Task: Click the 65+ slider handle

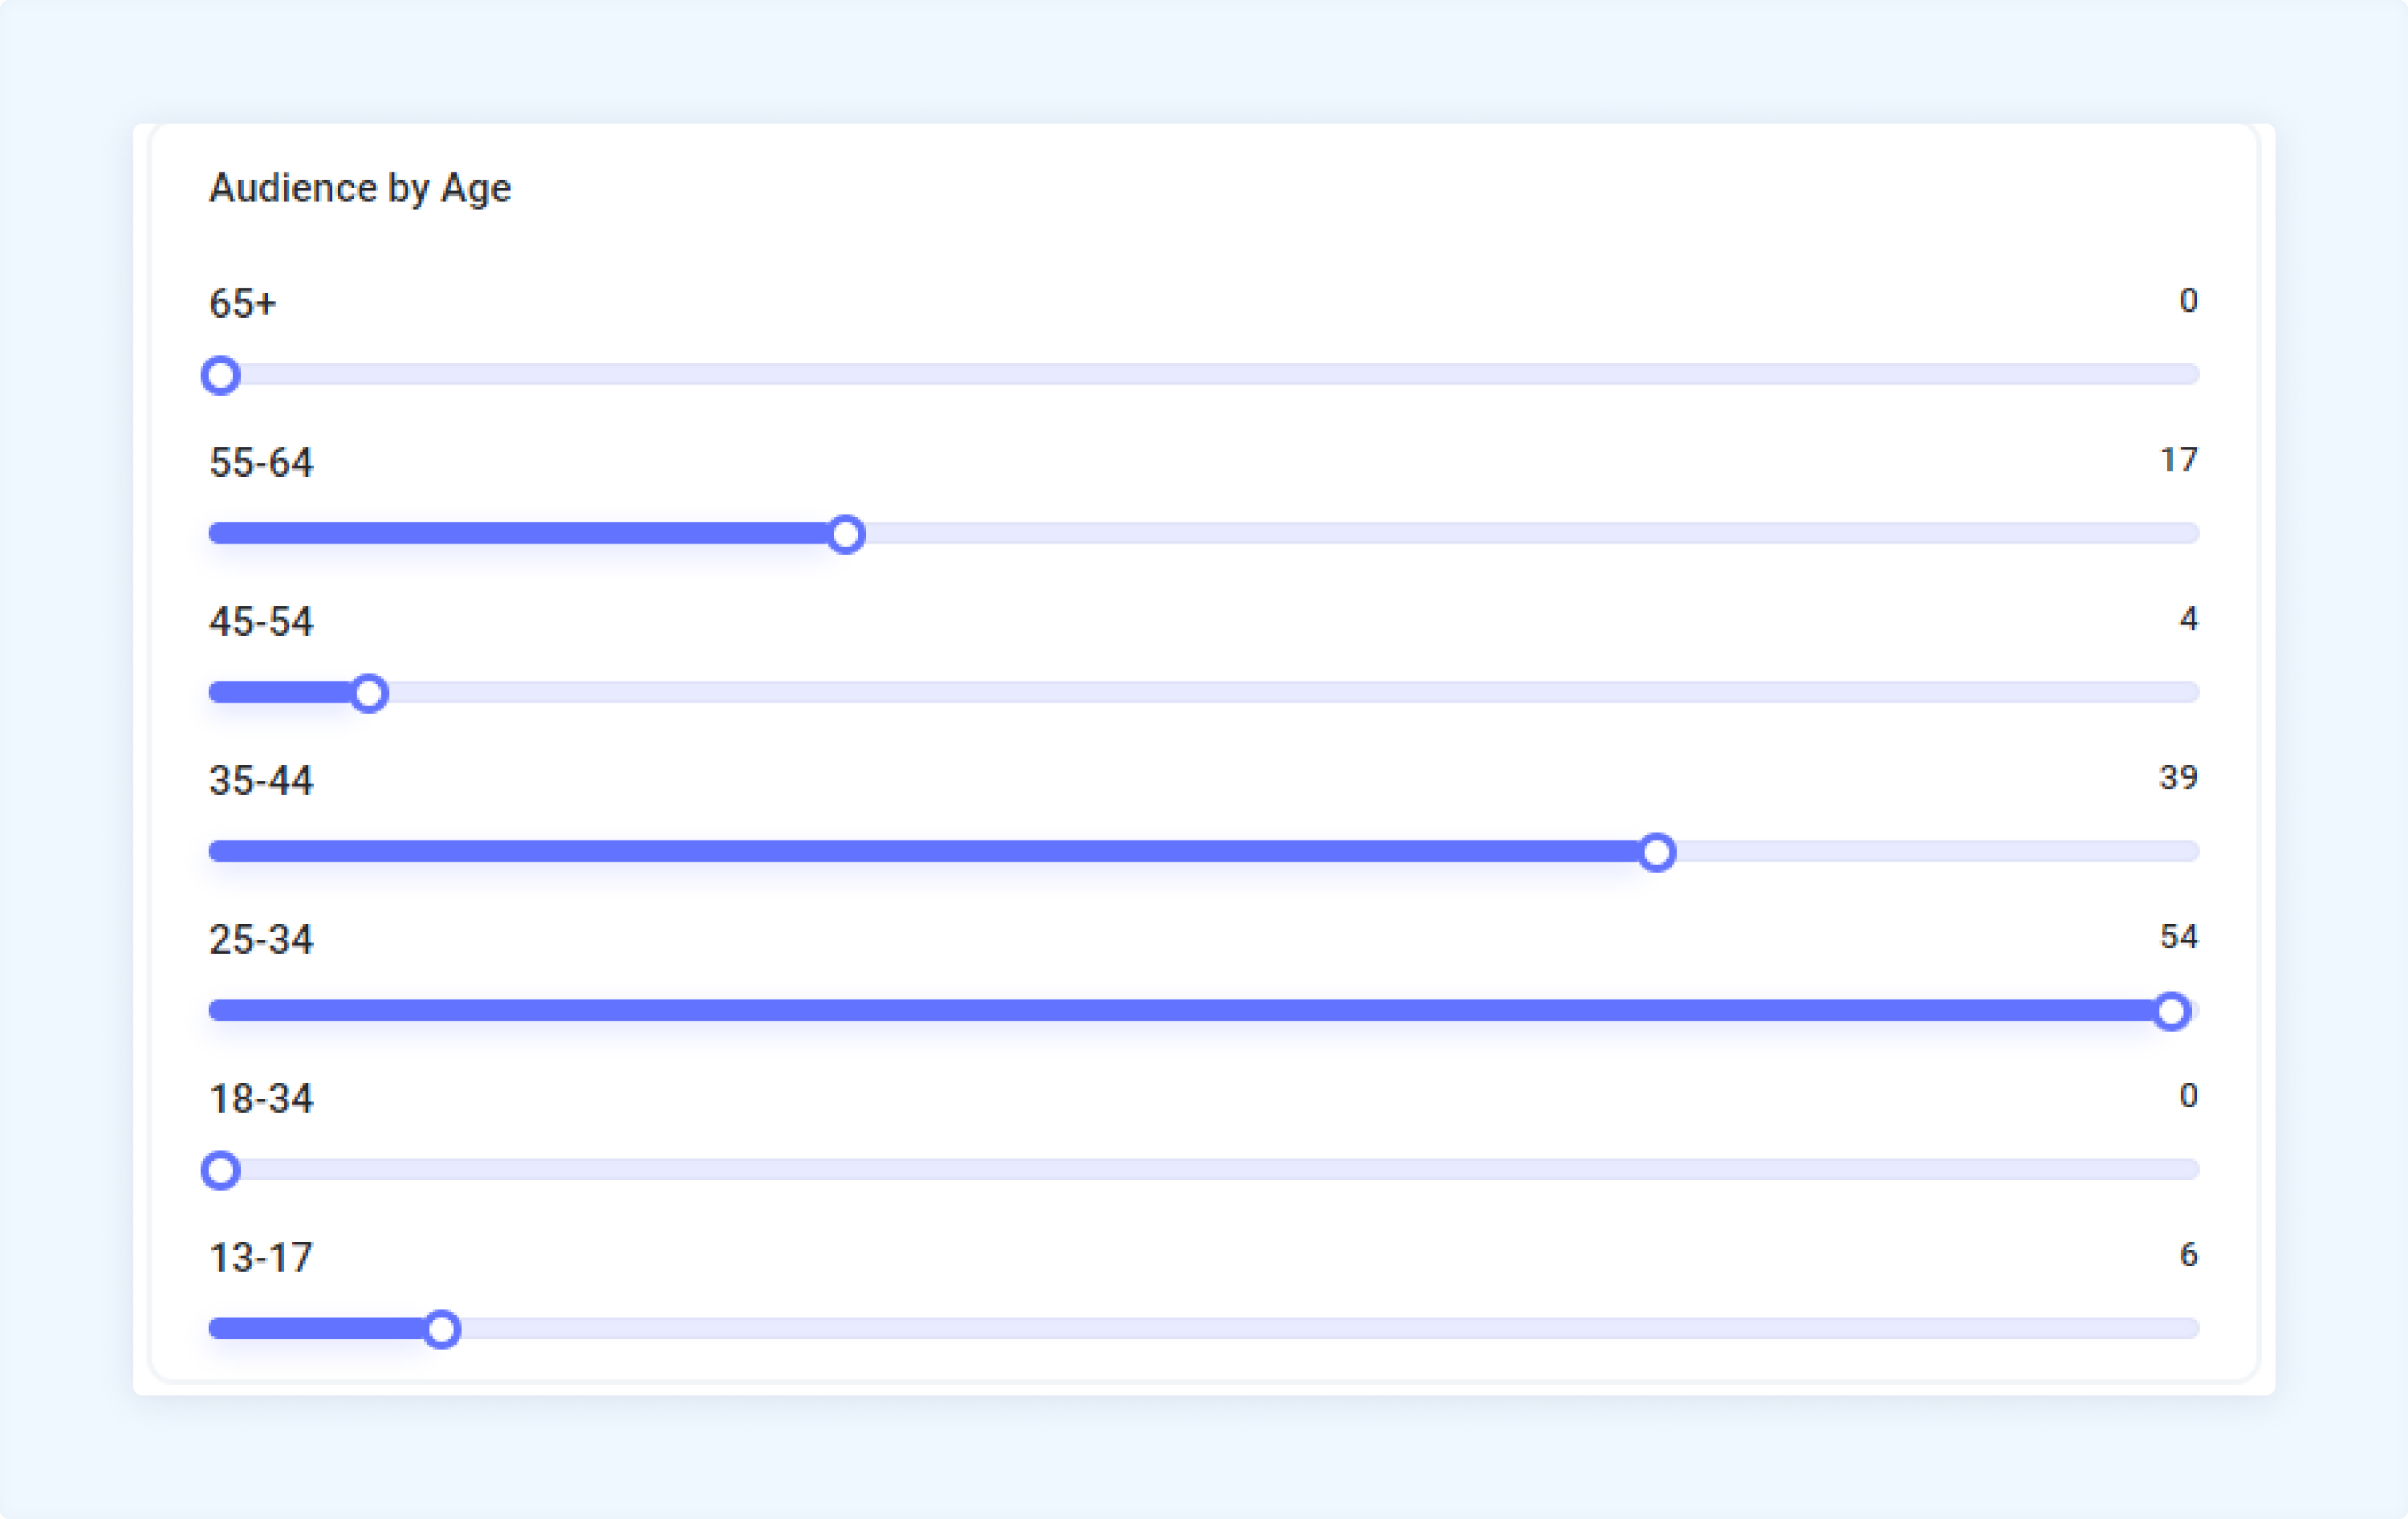Action: click(221, 375)
